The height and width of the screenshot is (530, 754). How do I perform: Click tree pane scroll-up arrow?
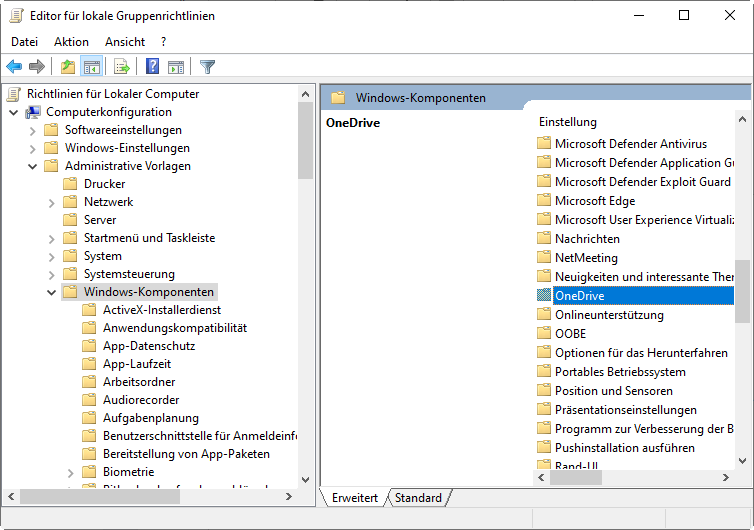click(305, 94)
